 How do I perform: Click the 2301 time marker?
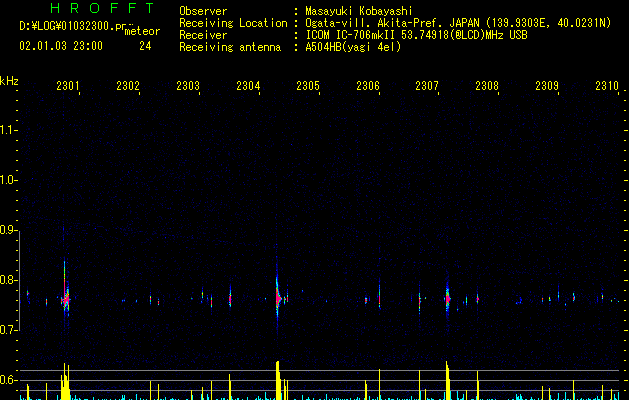coord(68,86)
